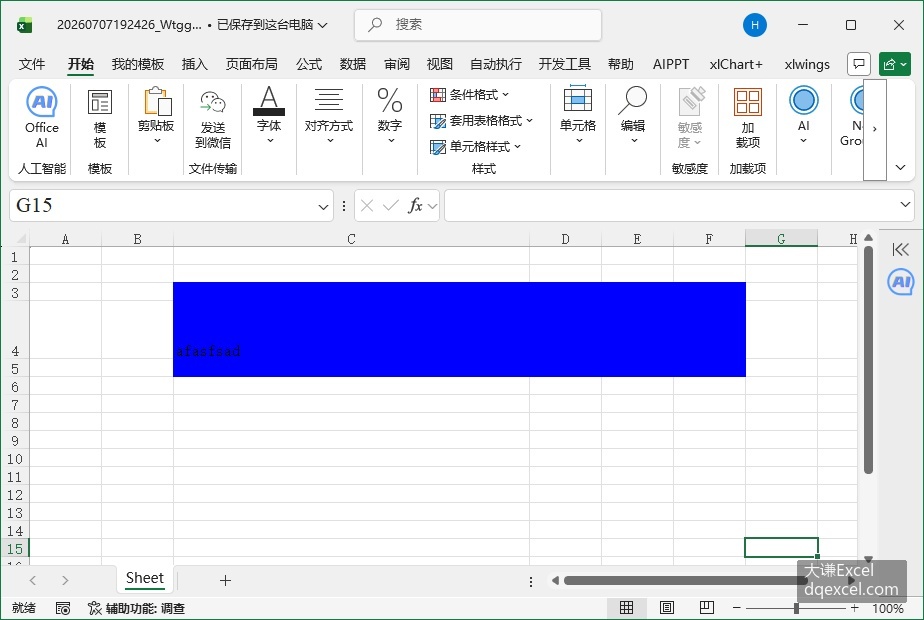The width and height of the screenshot is (924, 620).
Task: Confirm formula entry with checkmark icon
Action: (390, 205)
